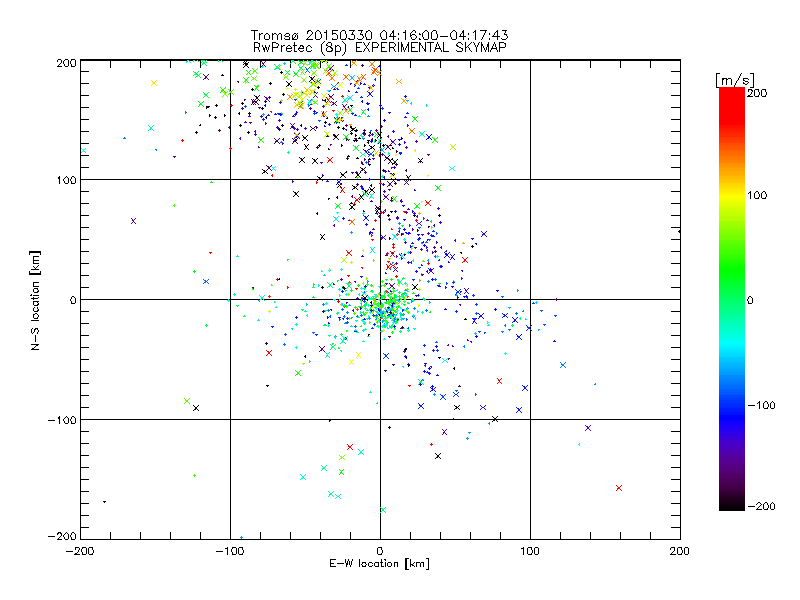Click the purple X marker below the -100 line near E-W 140
The width and height of the screenshot is (800, 600).
click(588, 428)
